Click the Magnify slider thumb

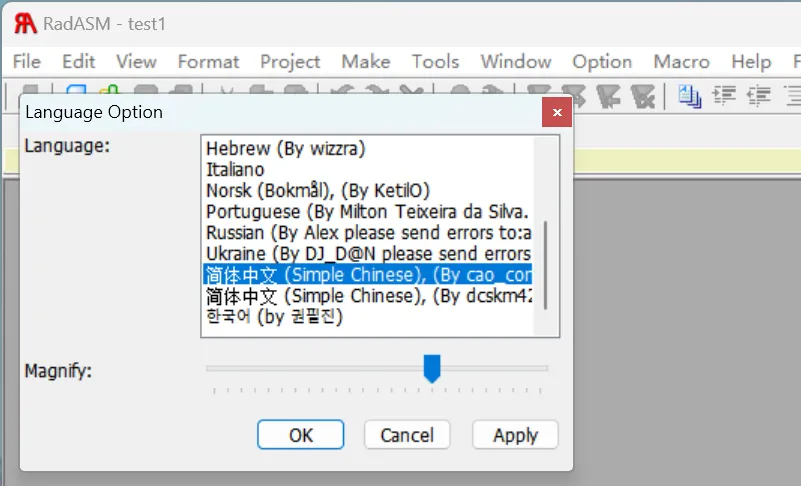coord(432,368)
